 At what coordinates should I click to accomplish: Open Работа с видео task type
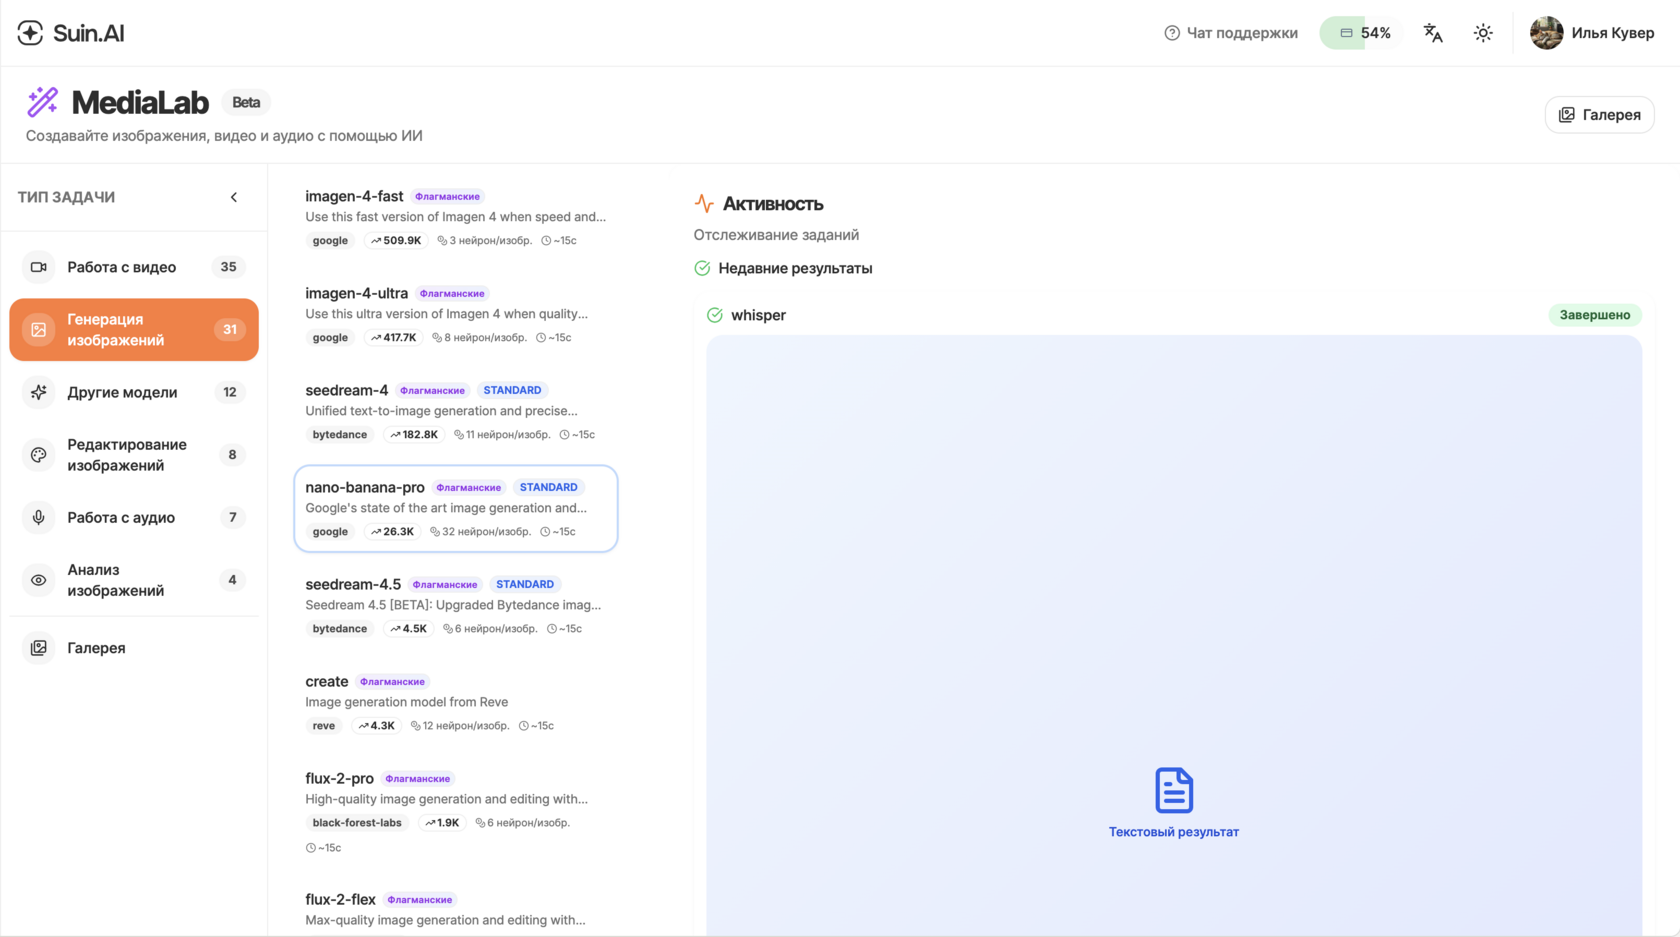tap(134, 267)
